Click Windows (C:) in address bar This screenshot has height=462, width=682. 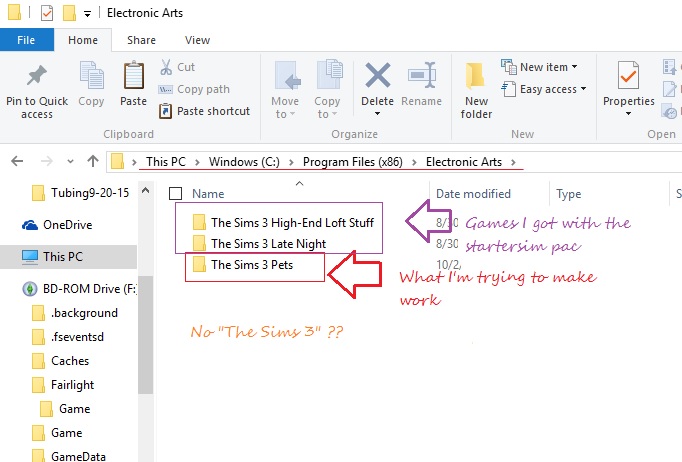pyautogui.click(x=244, y=162)
